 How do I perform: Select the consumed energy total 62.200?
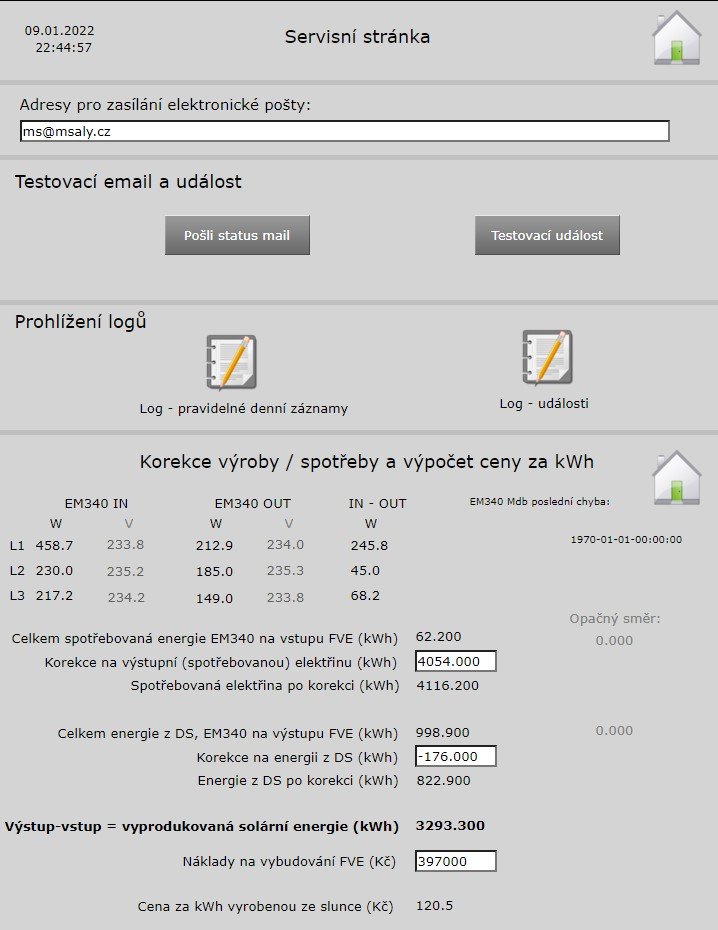[x=439, y=637]
